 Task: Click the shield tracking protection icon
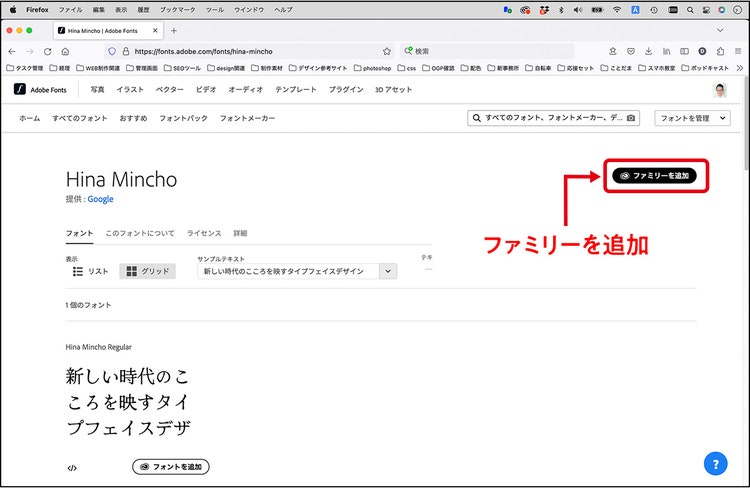coord(112,51)
